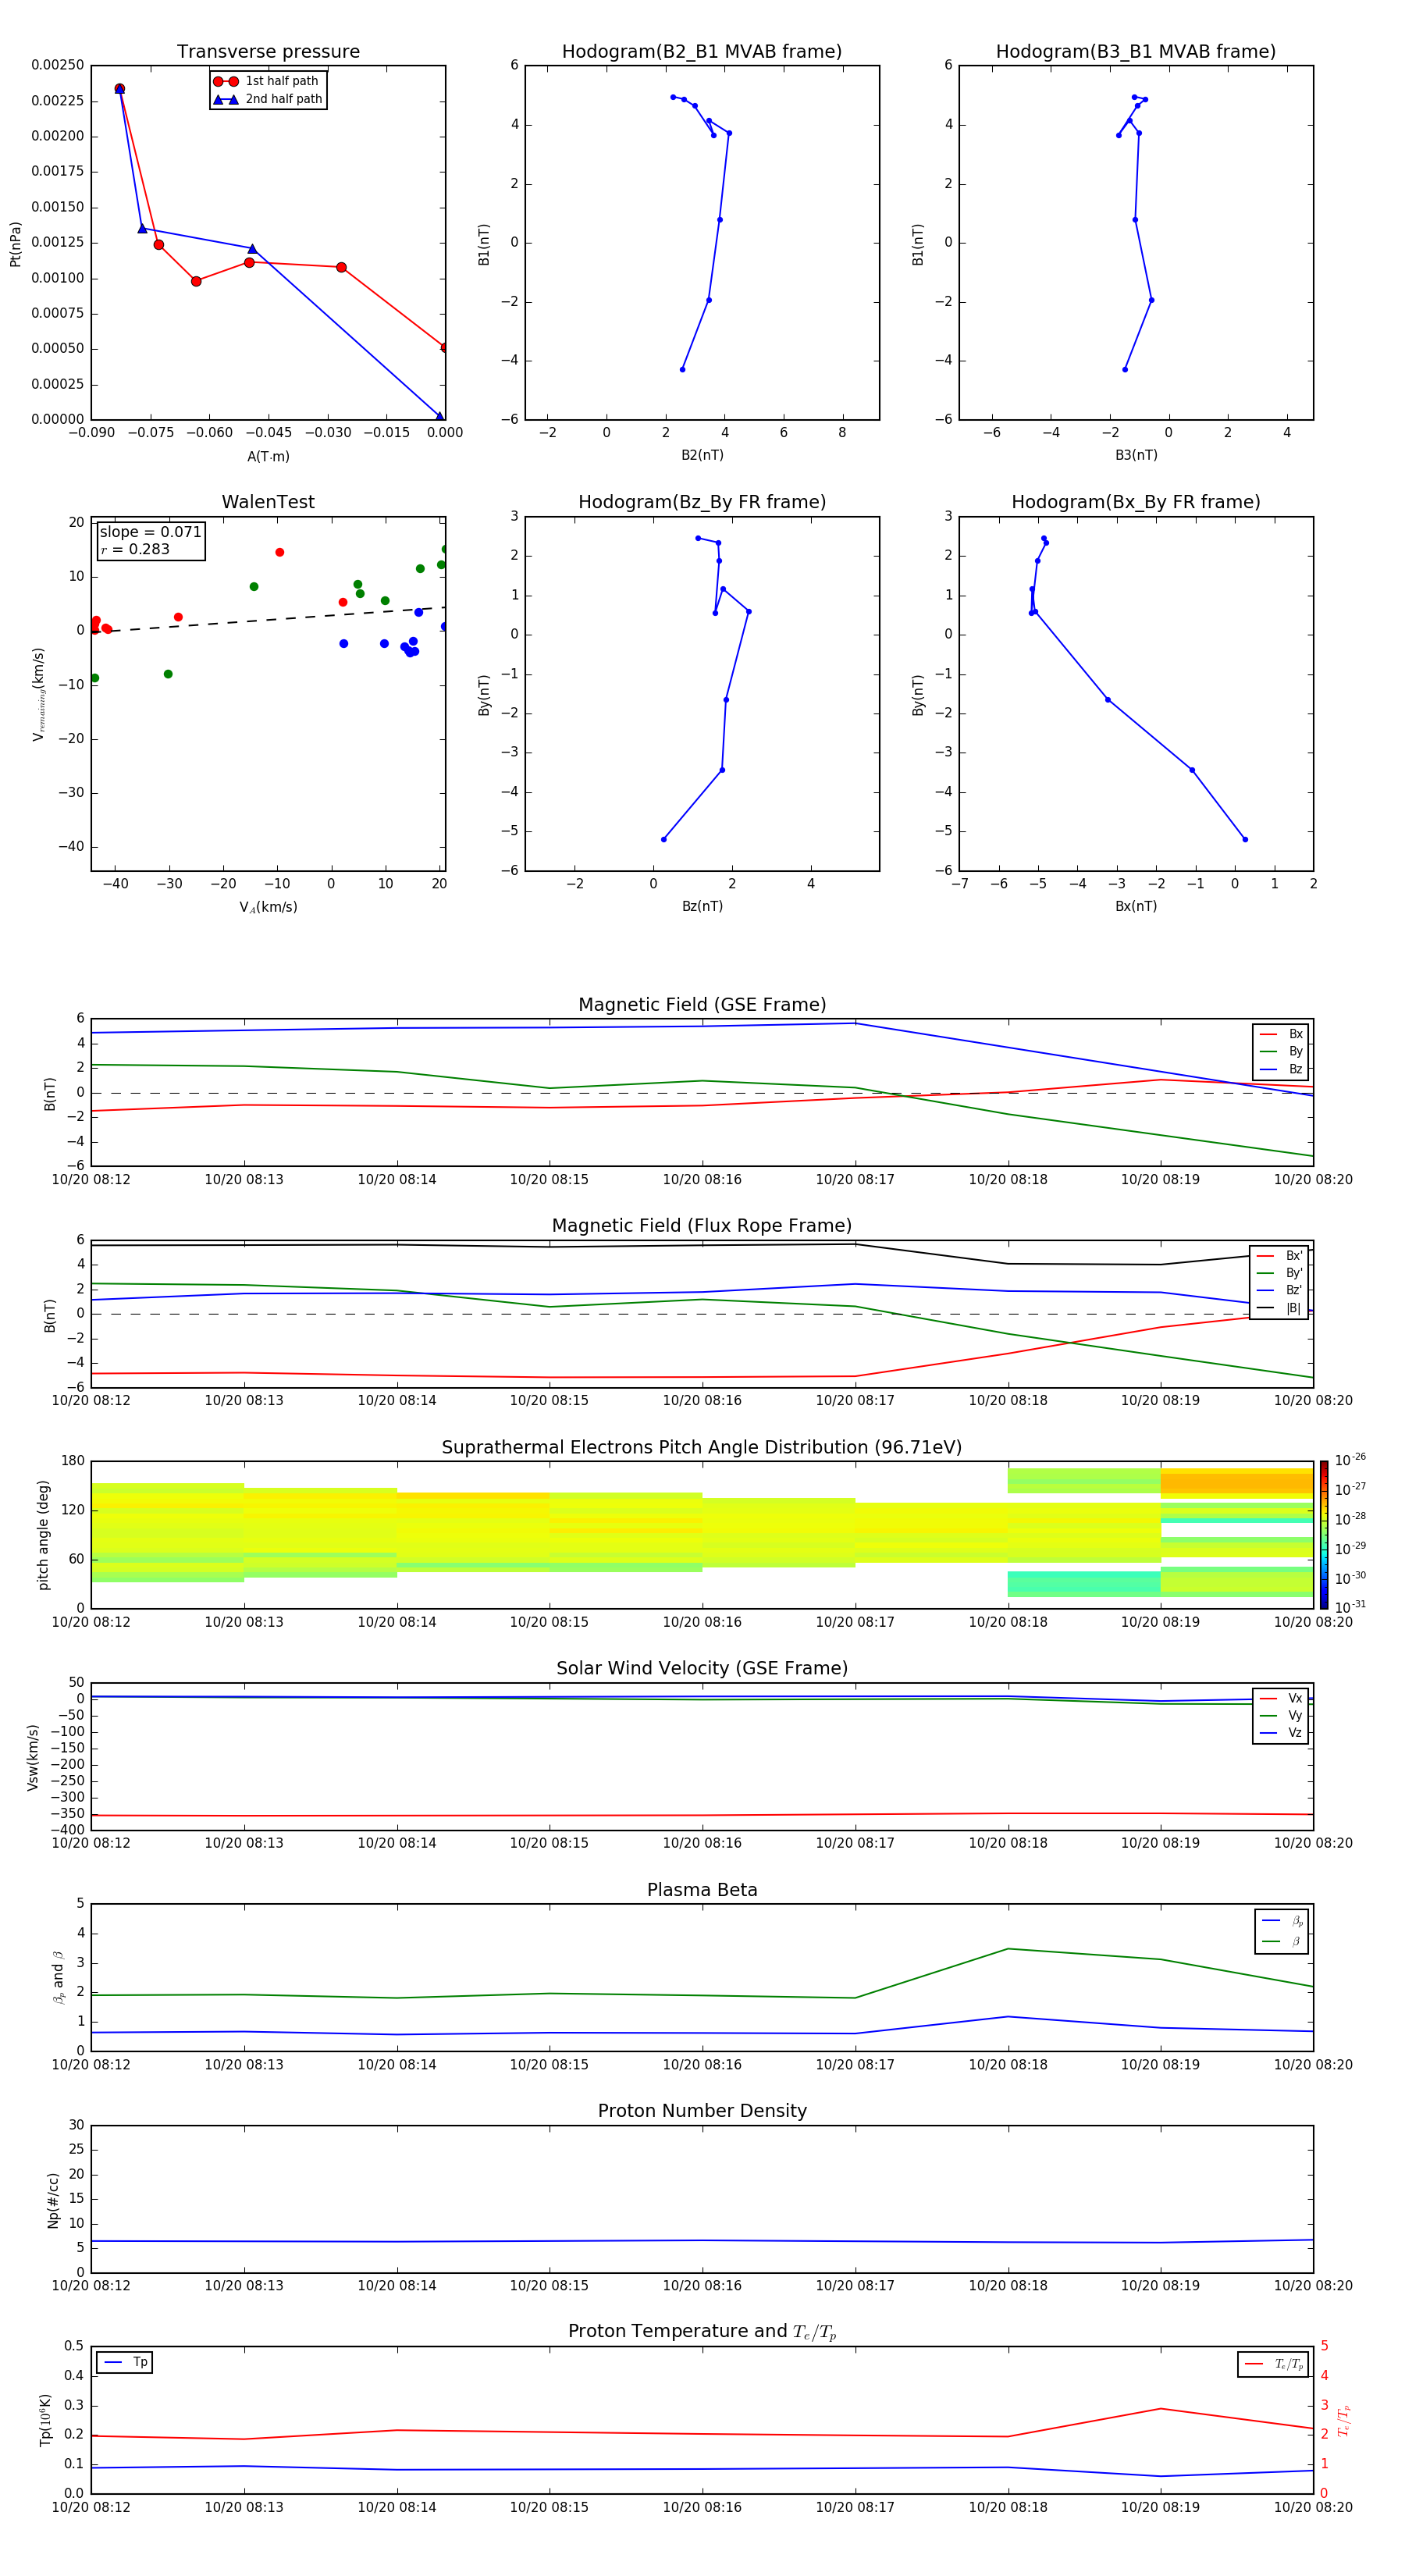Click the Vy legend entry in velocity panel

1281,1716
